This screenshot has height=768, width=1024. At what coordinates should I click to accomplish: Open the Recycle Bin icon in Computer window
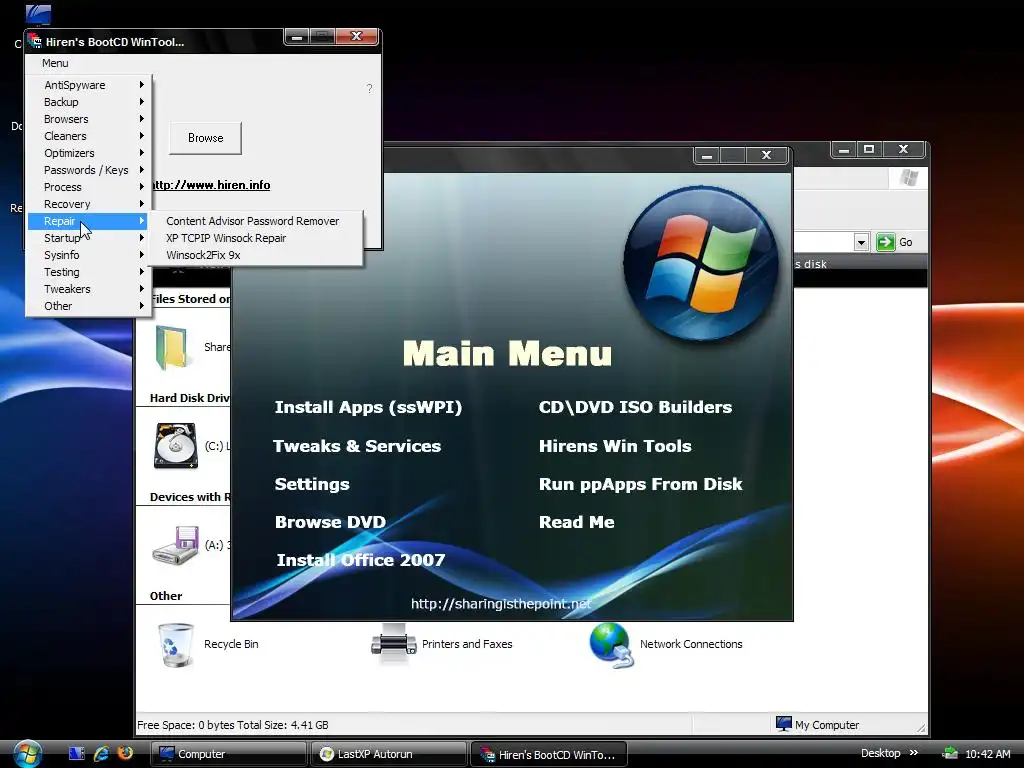click(x=176, y=645)
